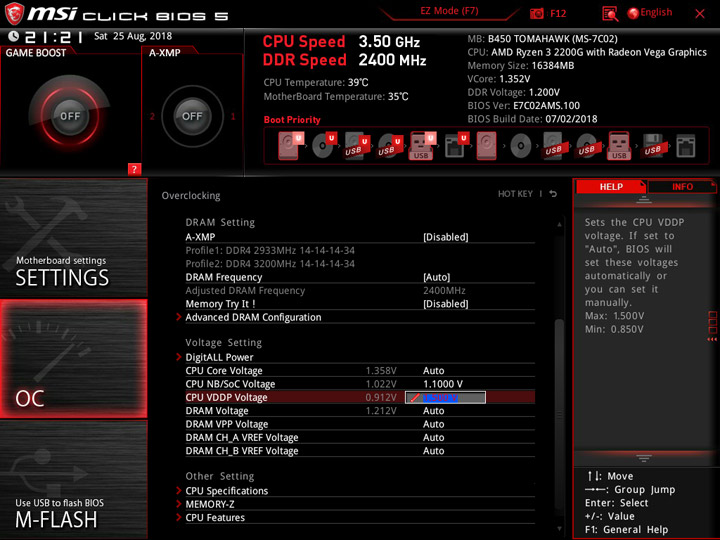Click the settings list scroll-up arrow
The height and width of the screenshot is (540, 720).
(x=559, y=224)
